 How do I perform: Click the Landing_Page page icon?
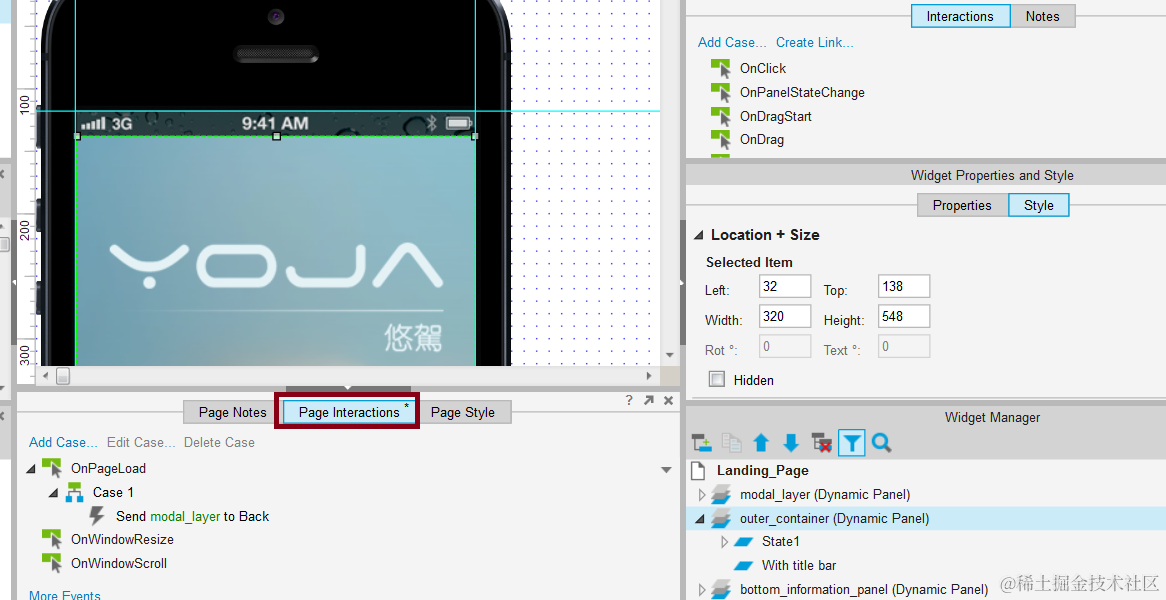[698, 471]
